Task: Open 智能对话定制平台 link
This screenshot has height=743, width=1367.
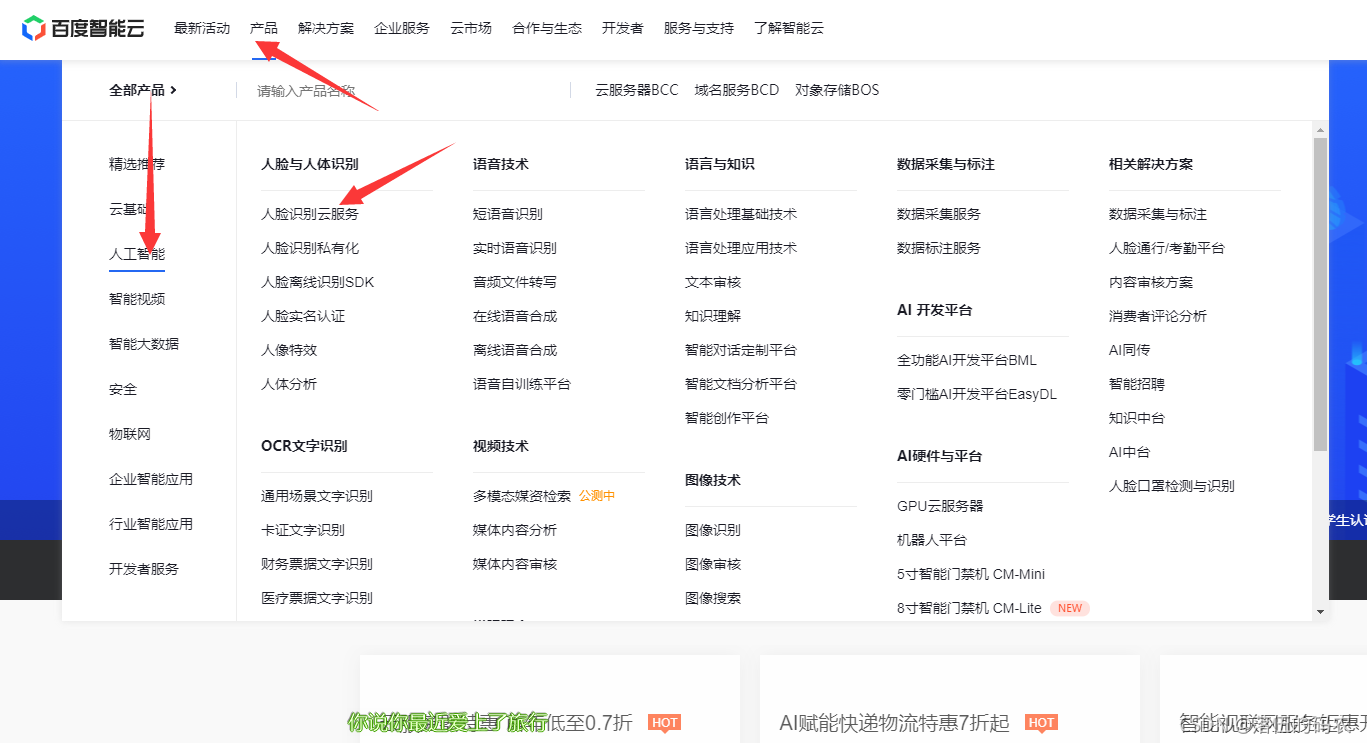Action: [x=741, y=350]
